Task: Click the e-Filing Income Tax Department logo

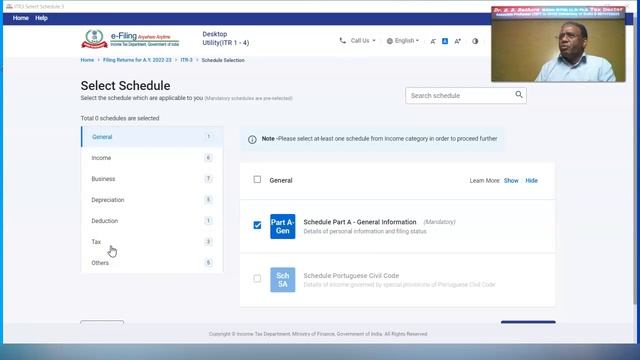Action: pyautogui.click(x=130, y=39)
